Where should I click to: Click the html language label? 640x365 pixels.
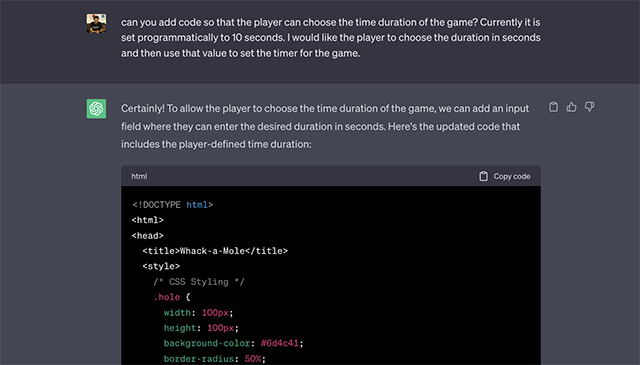coord(139,176)
